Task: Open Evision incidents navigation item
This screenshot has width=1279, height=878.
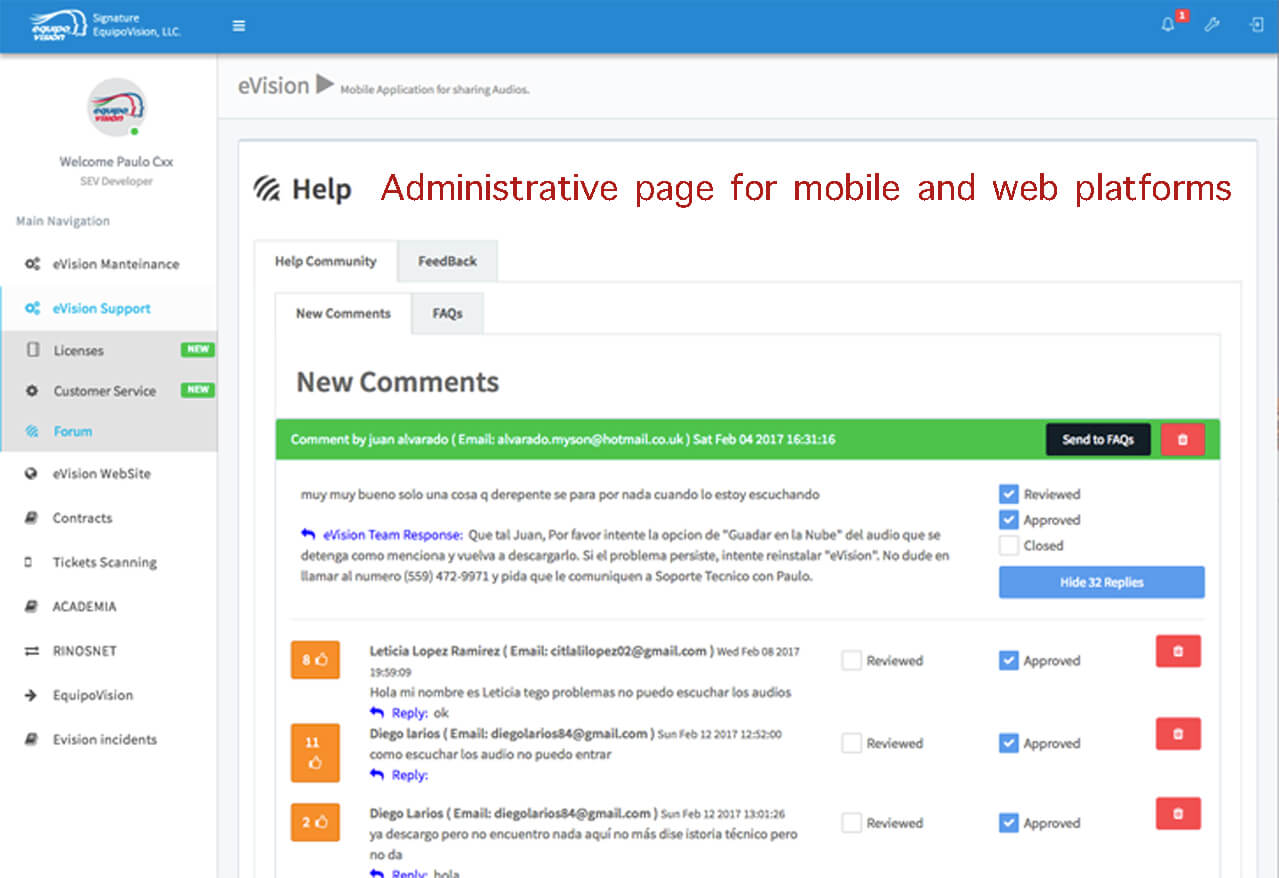Action: 108,739
